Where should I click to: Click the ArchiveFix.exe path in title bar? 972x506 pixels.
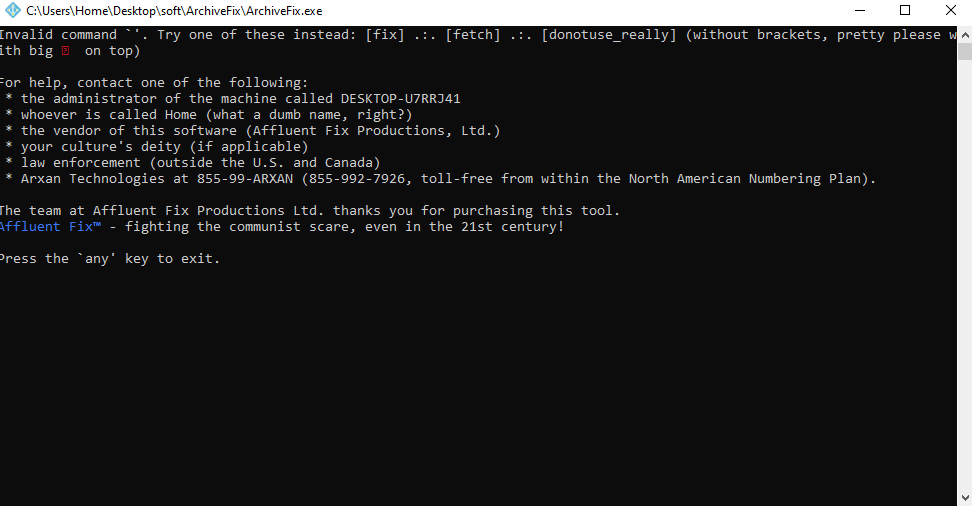[x=174, y=11]
